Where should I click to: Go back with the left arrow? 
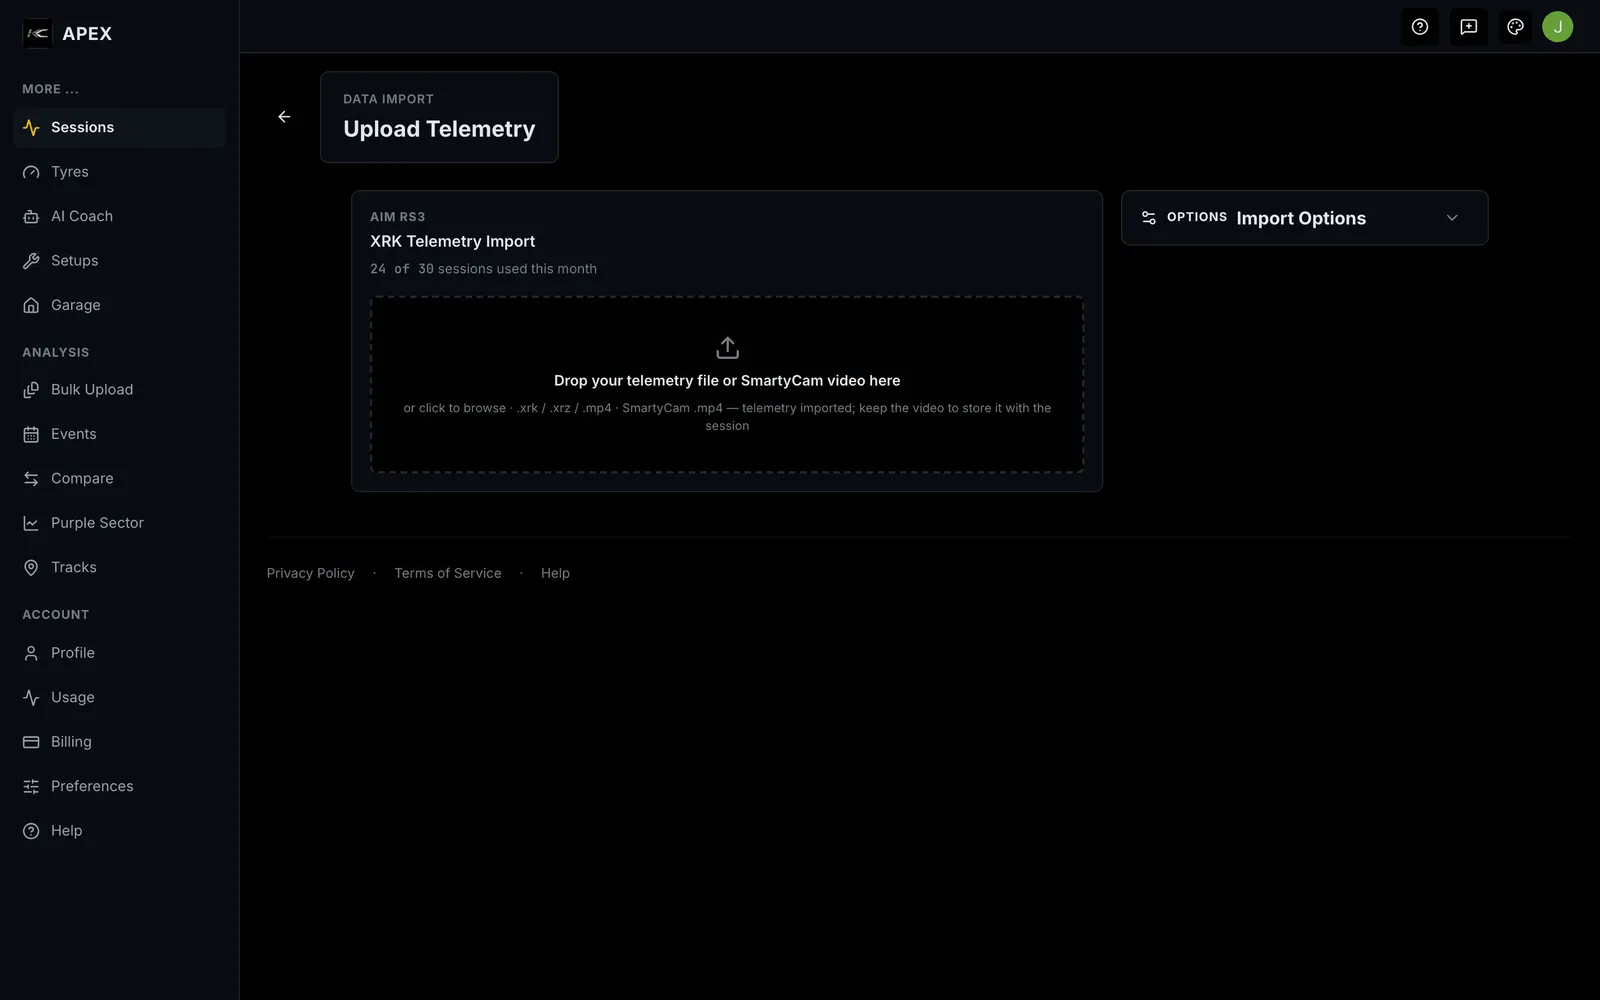tap(284, 117)
